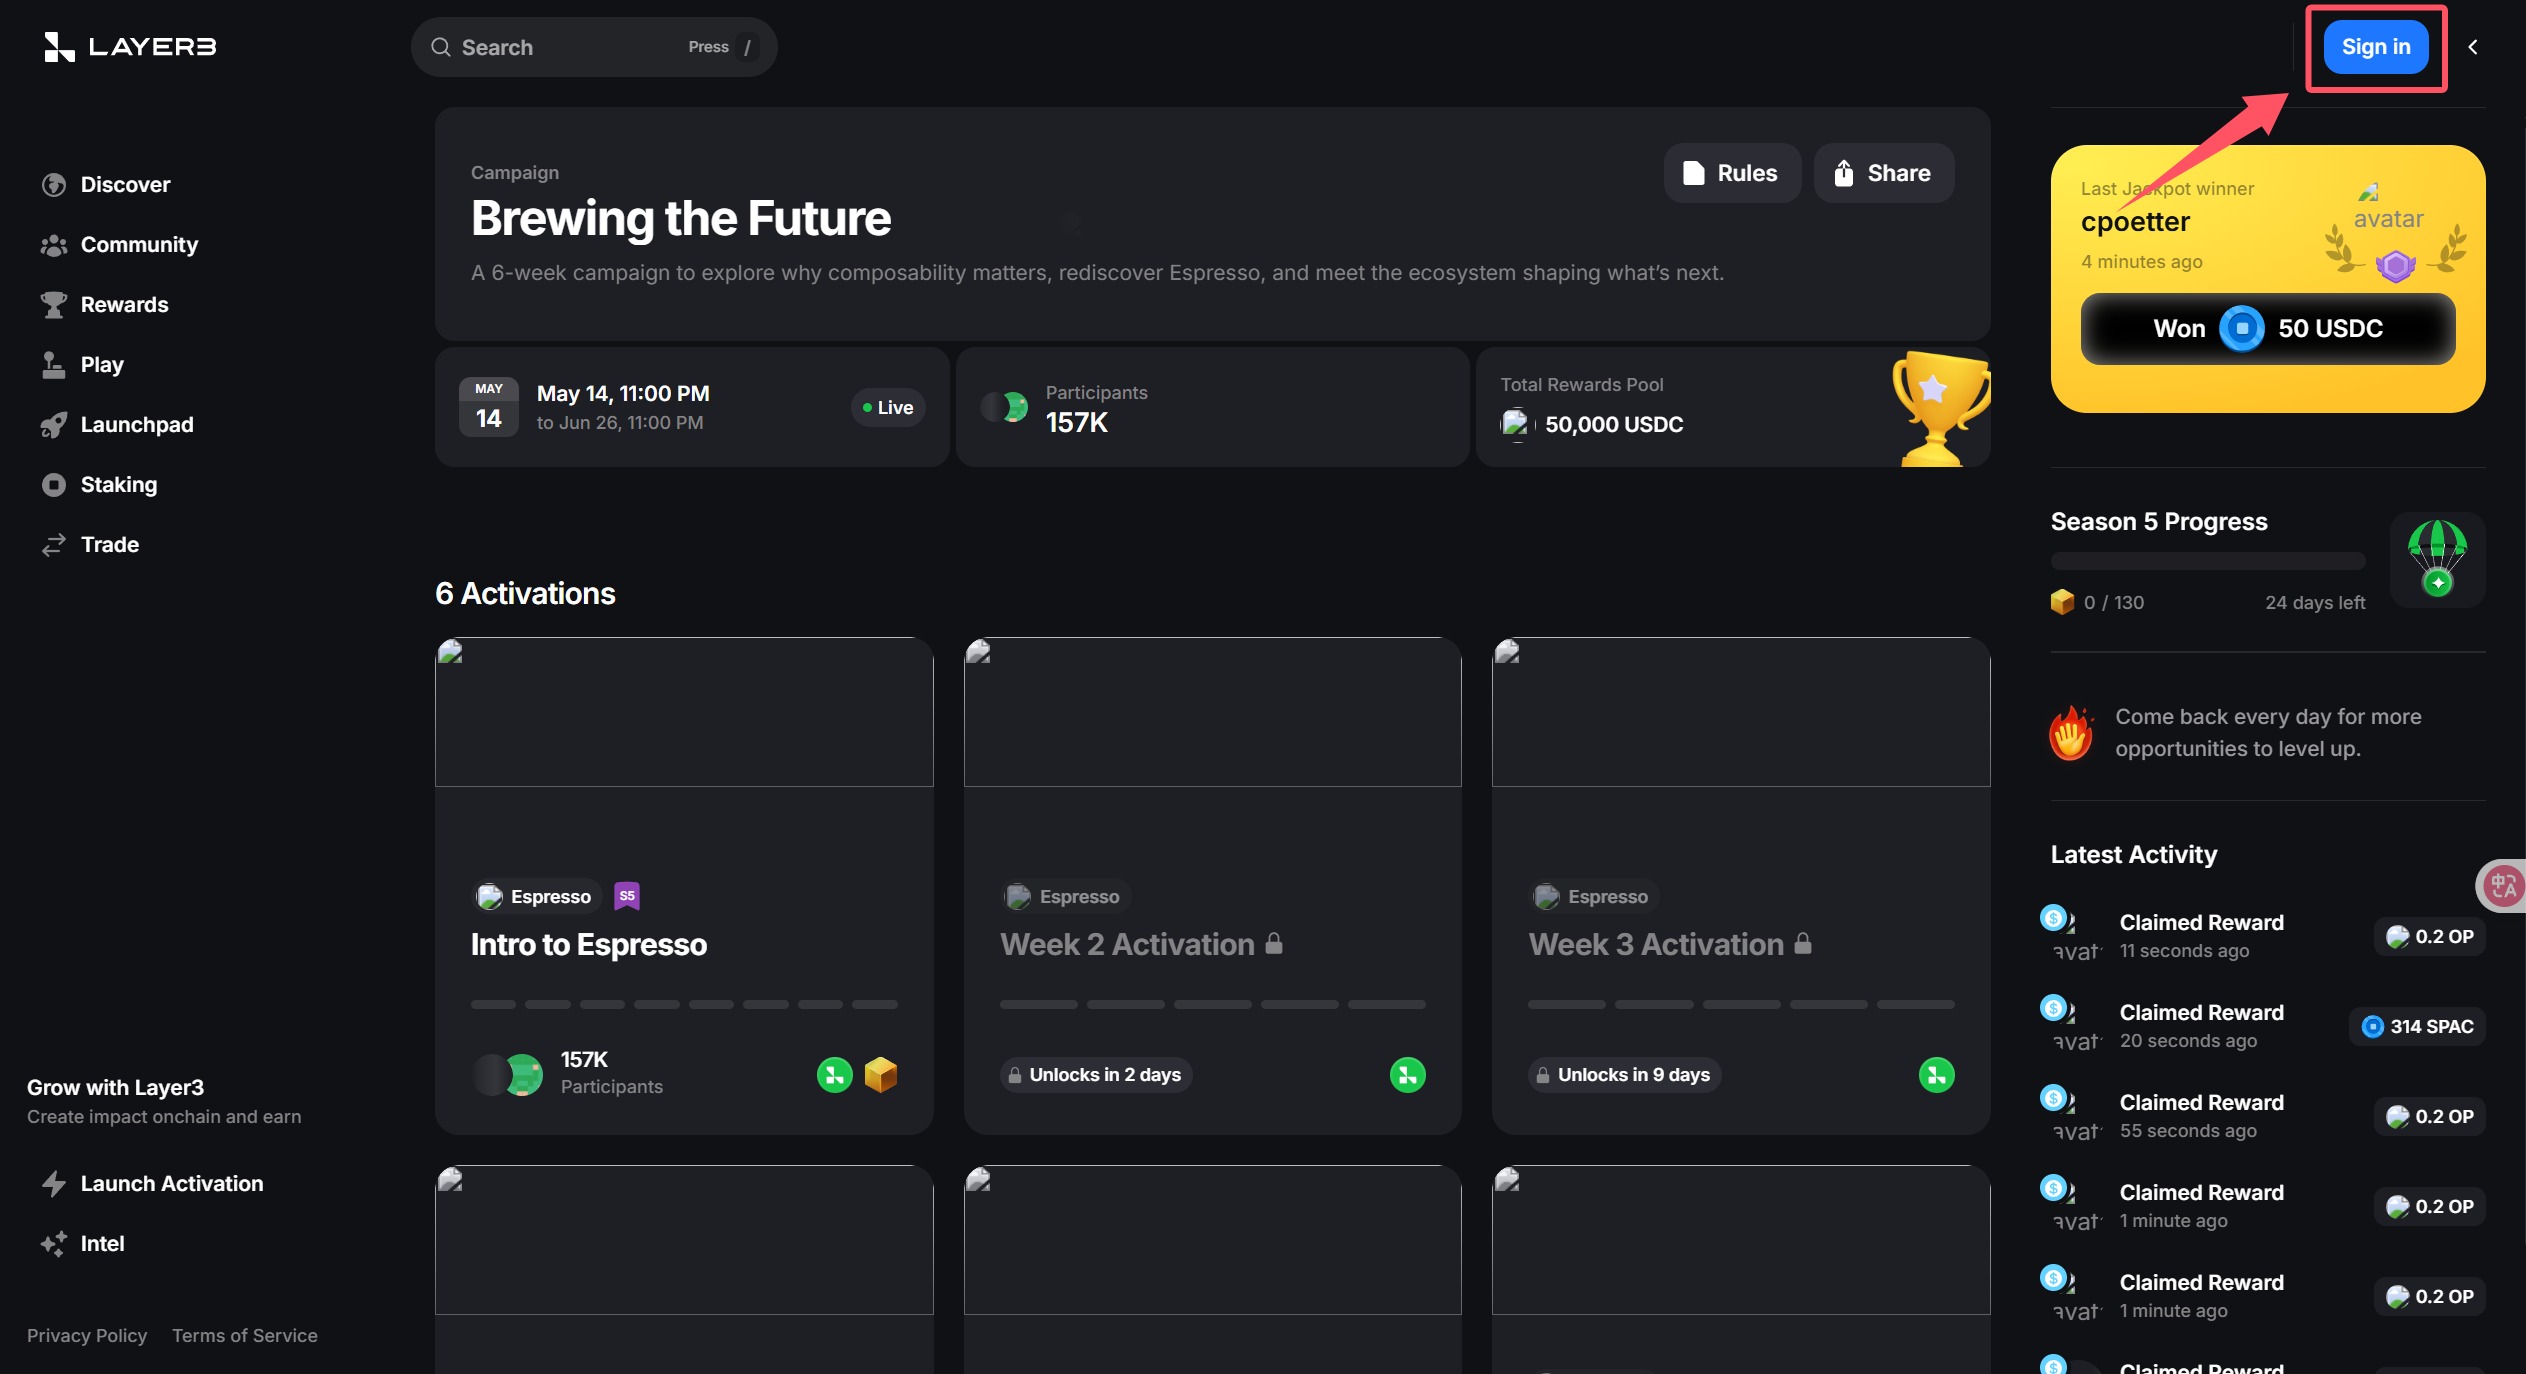Screen dimensions: 2526x1374
Task: Open the Play section
Action: 82,365
